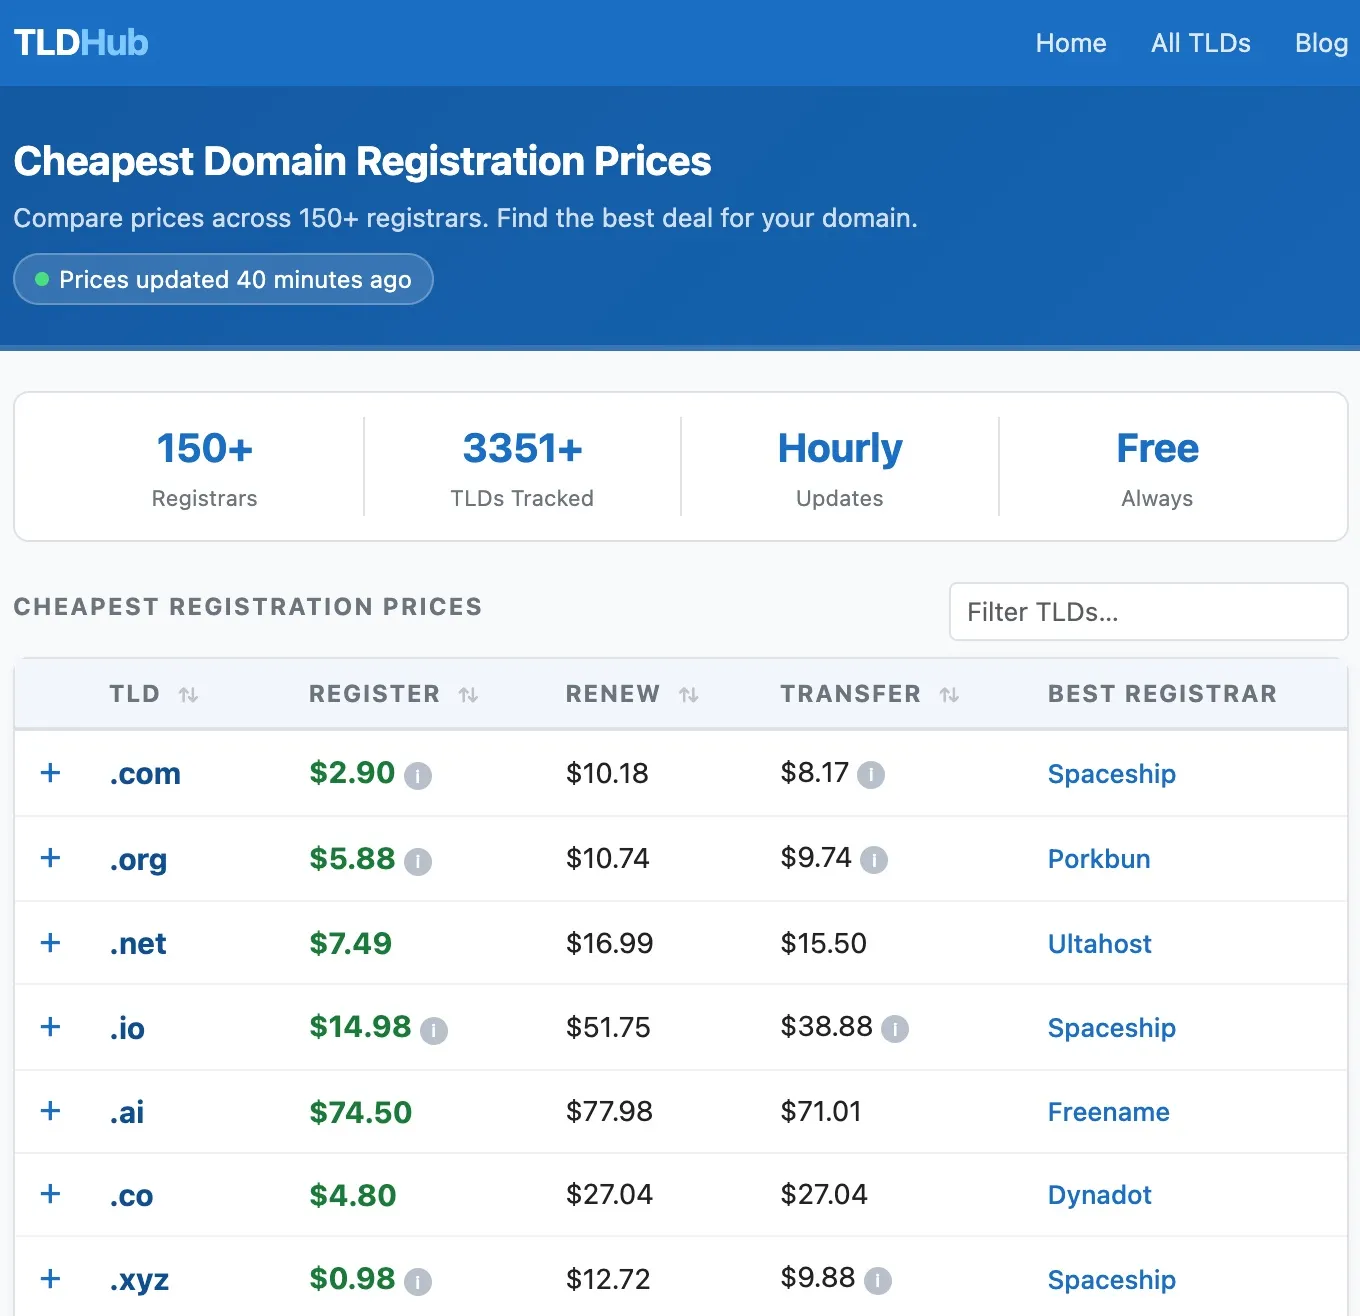1360x1316 pixels.
Task: Sort table by Transfer price arrows
Action: [949, 694]
